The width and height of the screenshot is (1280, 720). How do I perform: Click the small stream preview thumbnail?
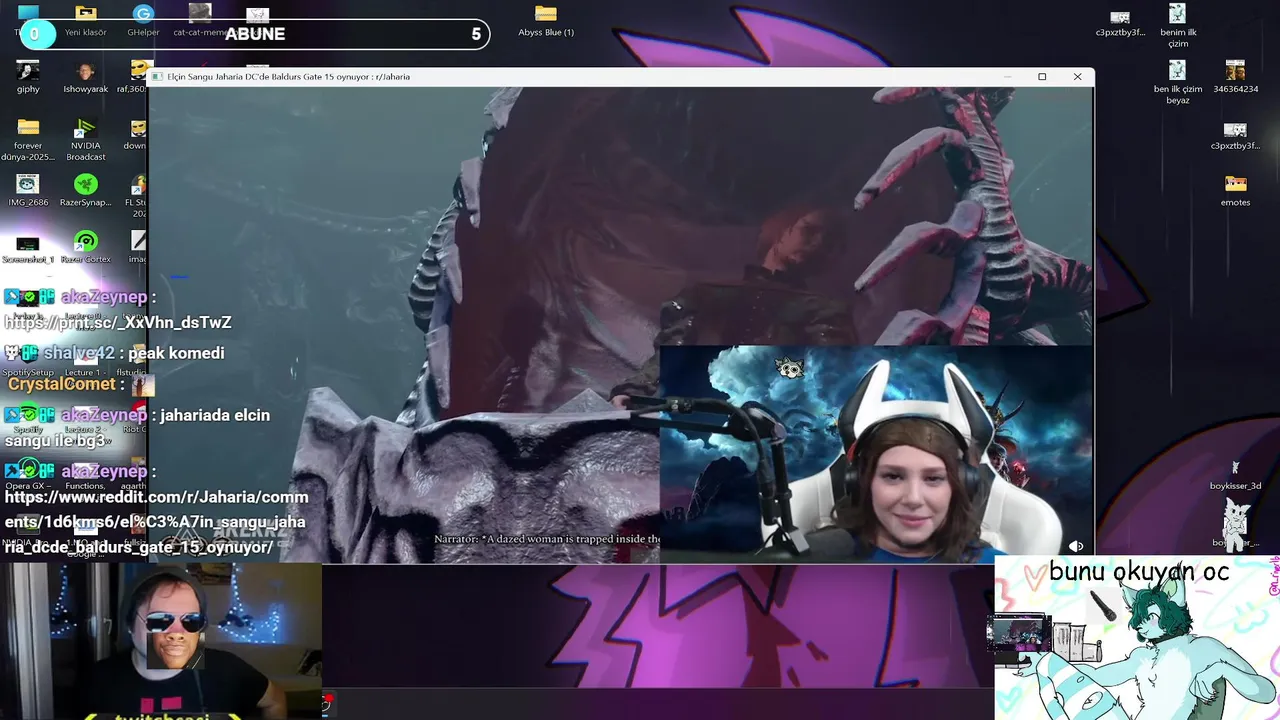point(1019,633)
